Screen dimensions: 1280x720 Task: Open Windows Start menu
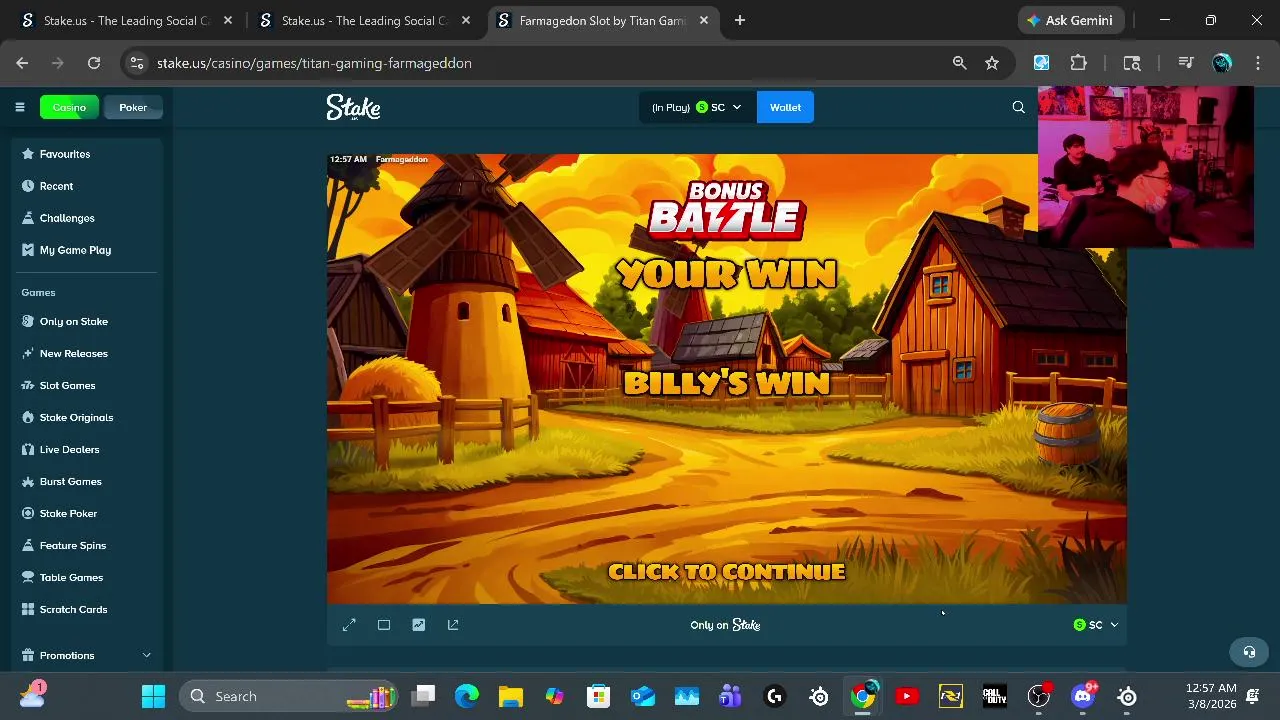click(x=153, y=696)
